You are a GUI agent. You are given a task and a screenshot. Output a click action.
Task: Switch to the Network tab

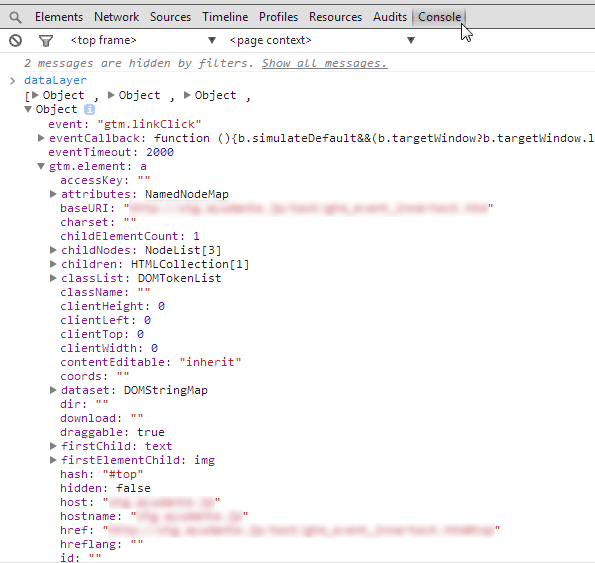(116, 17)
